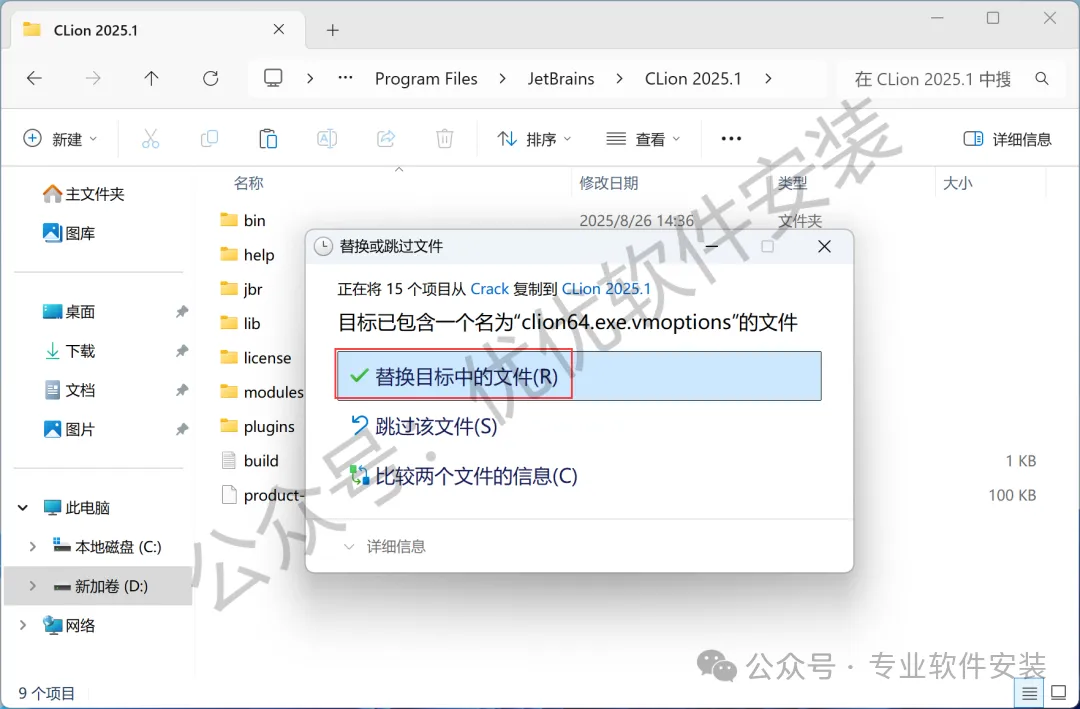Viewport: 1080px width, 709px height.
Task: Select the bin folder
Action: tap(242, 220)
